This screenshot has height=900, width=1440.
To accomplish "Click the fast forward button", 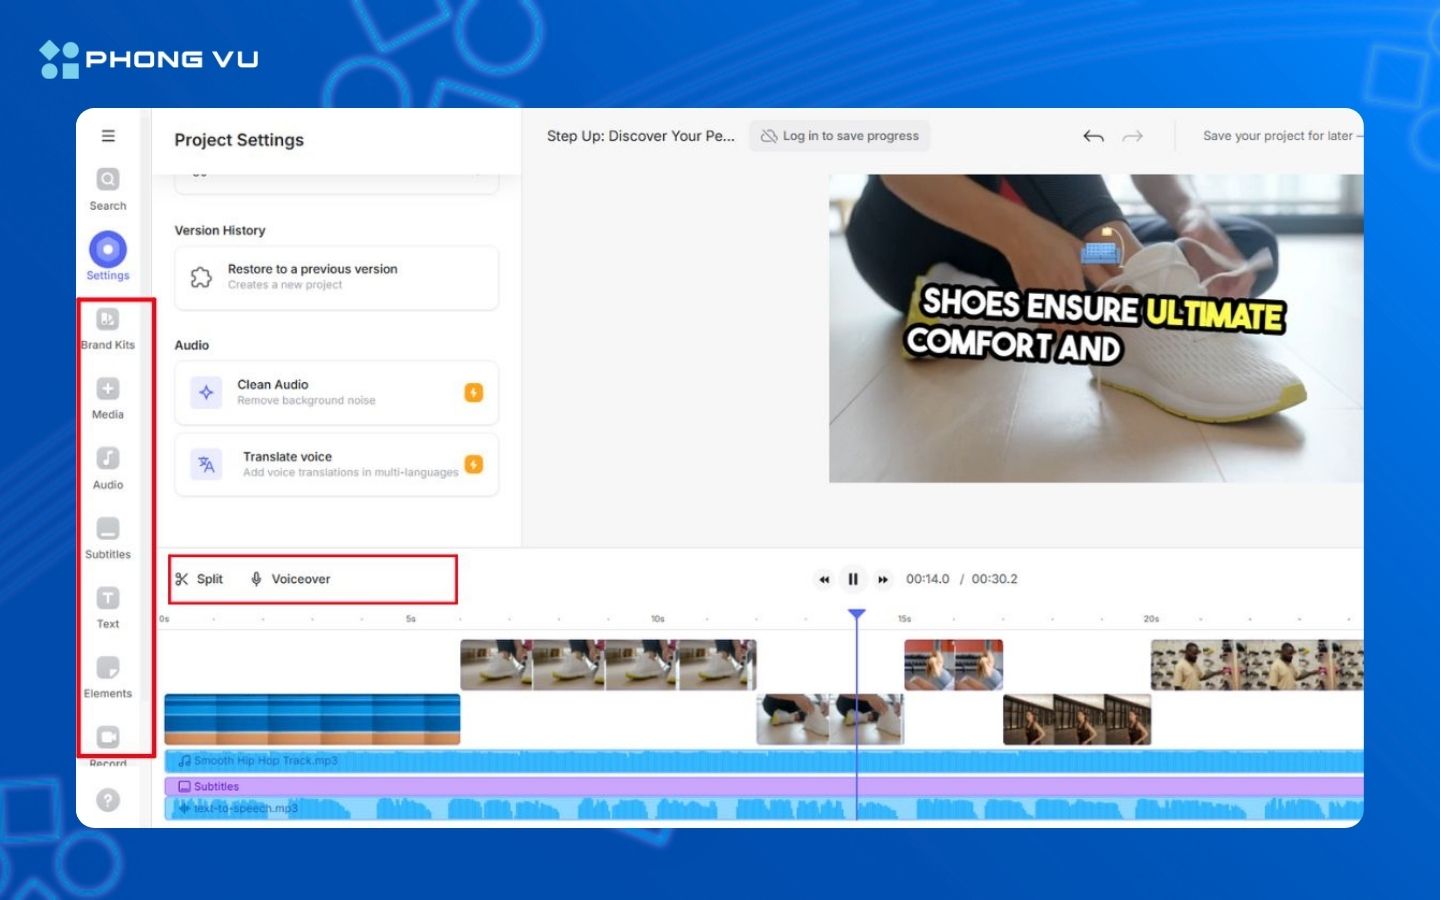I will (x=883, y=579).
